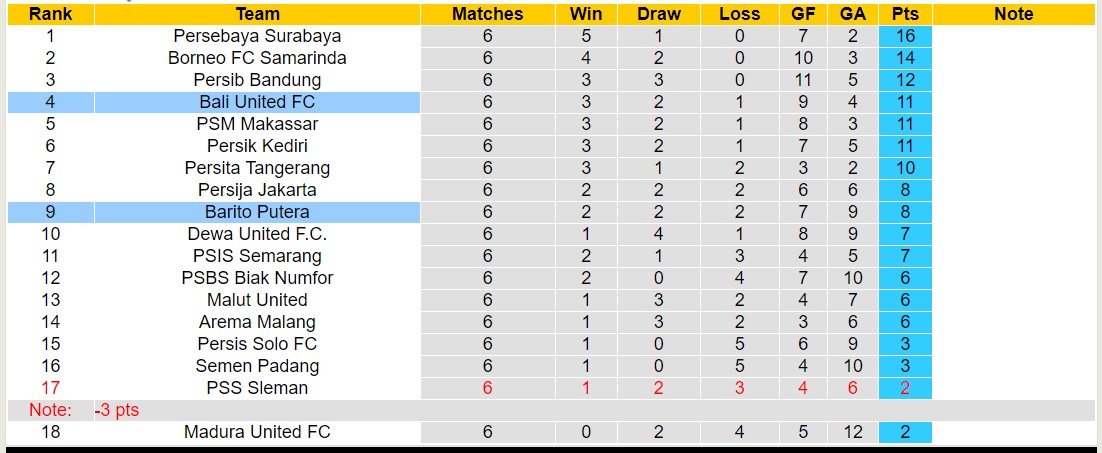Click the GF column header
1102x453 pixels.
click(x=802, y=14)
